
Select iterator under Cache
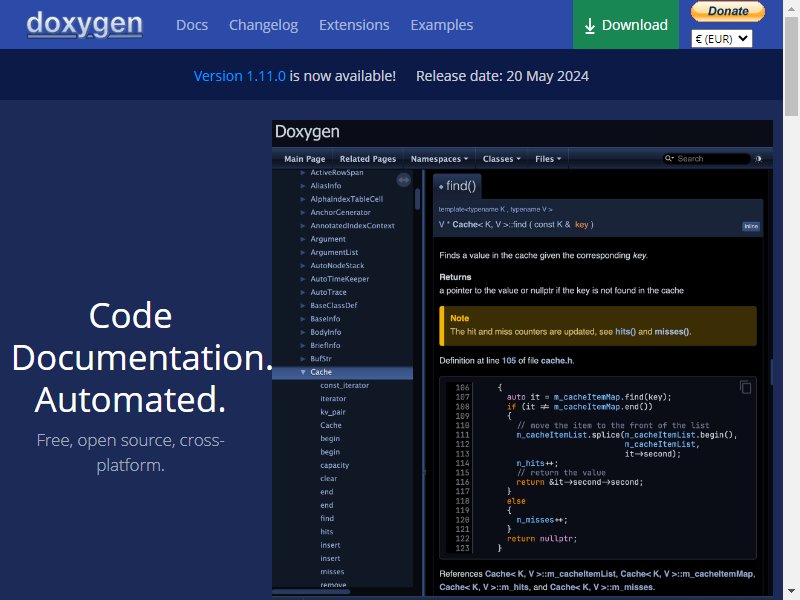pos(333,398)
